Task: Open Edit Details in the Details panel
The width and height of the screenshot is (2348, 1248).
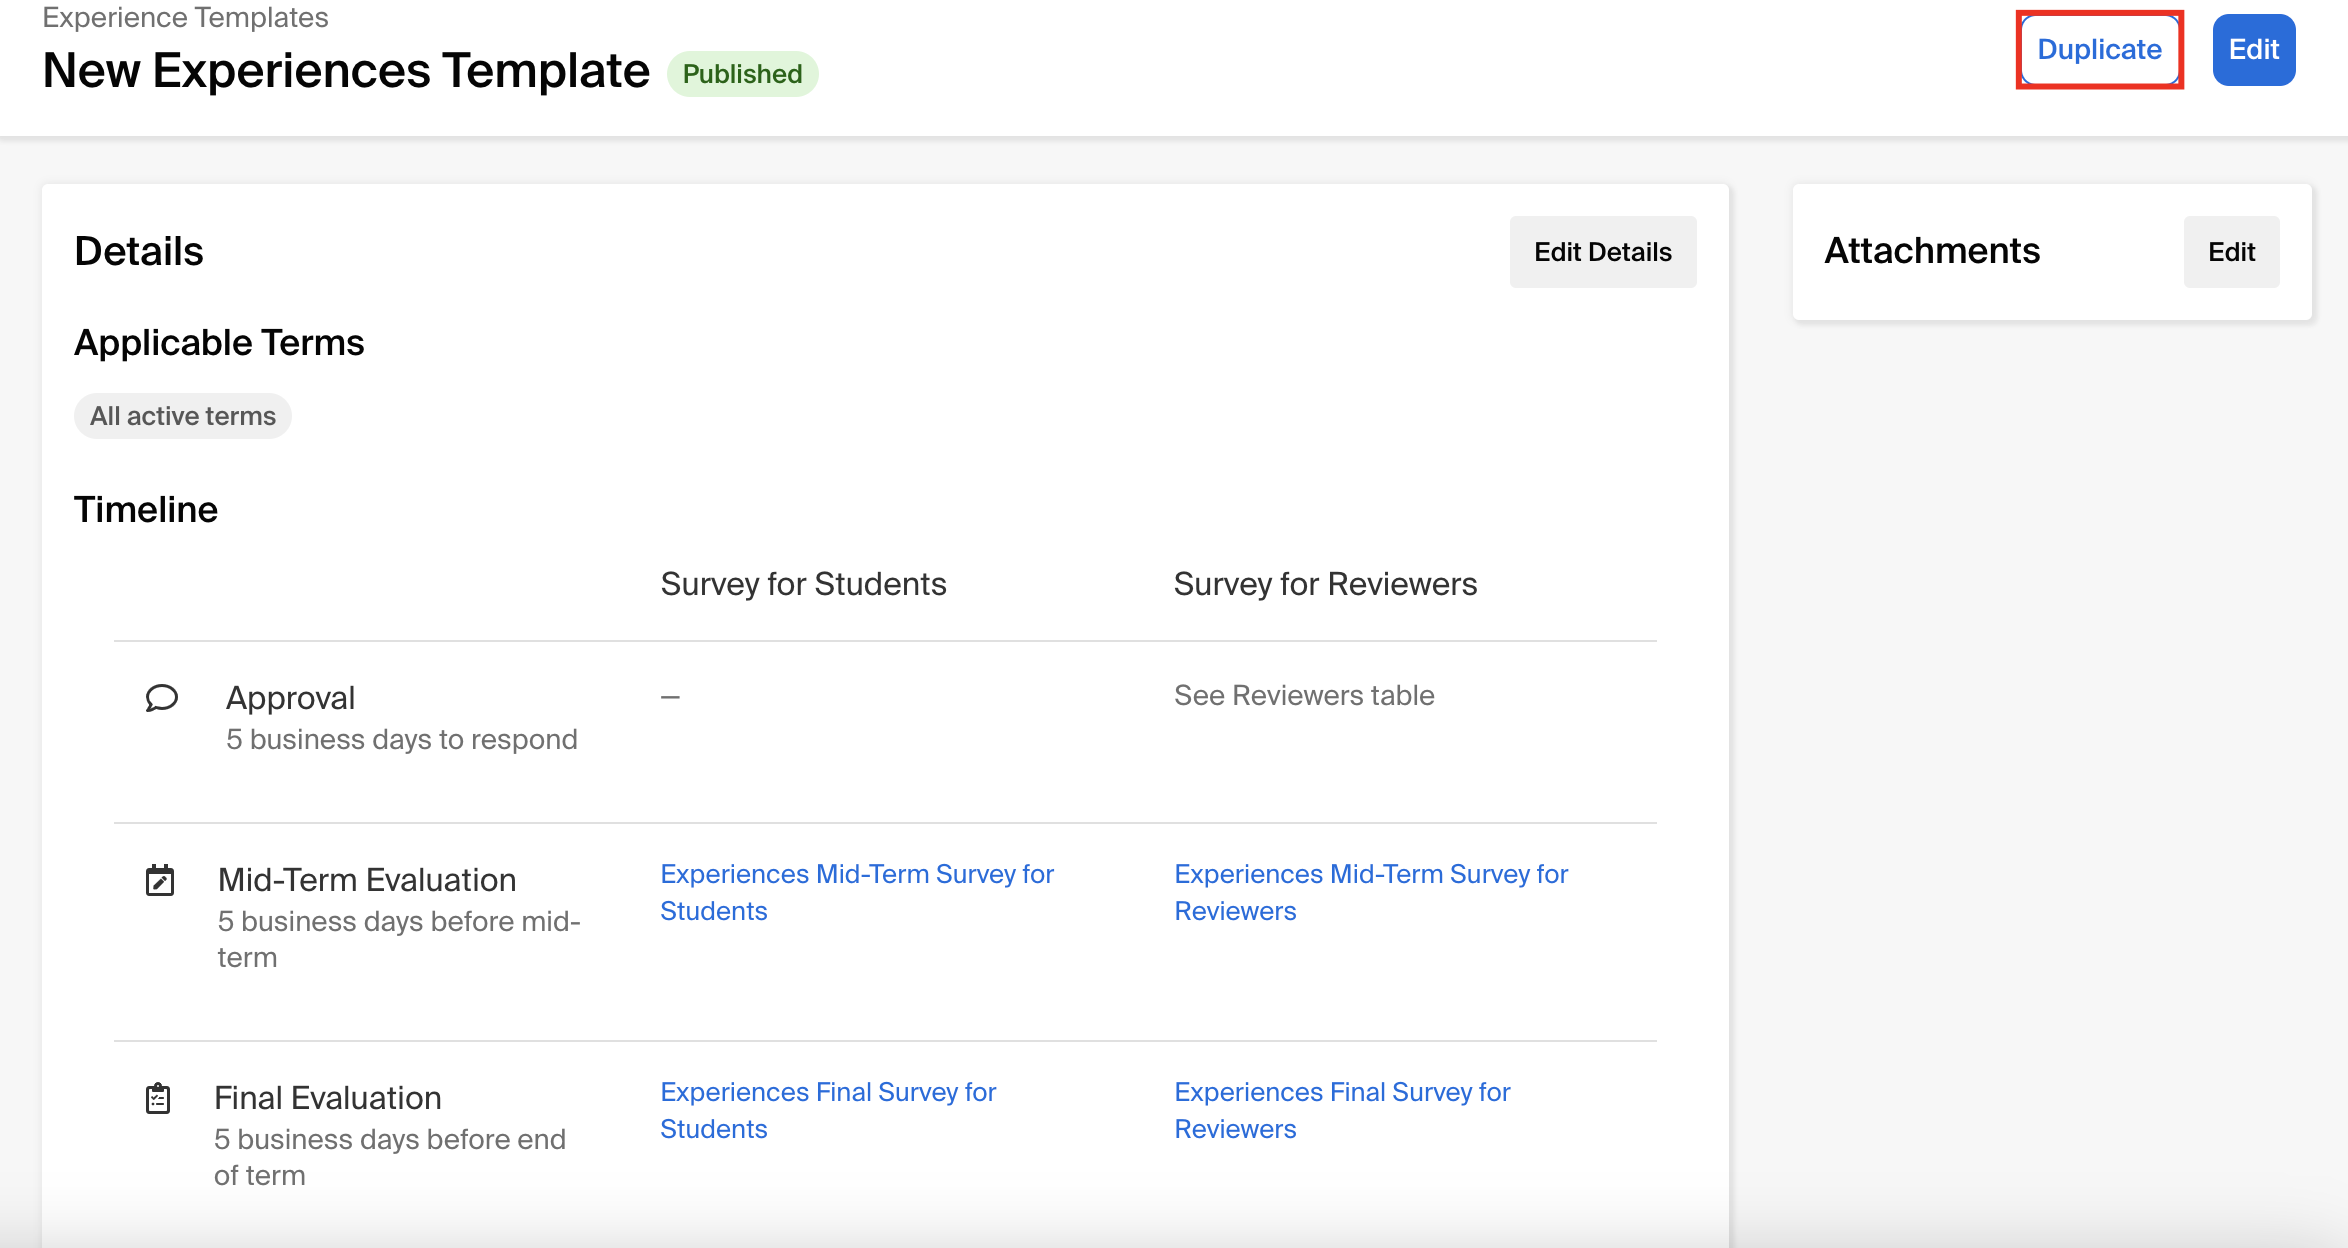Action: (1603, 252)
